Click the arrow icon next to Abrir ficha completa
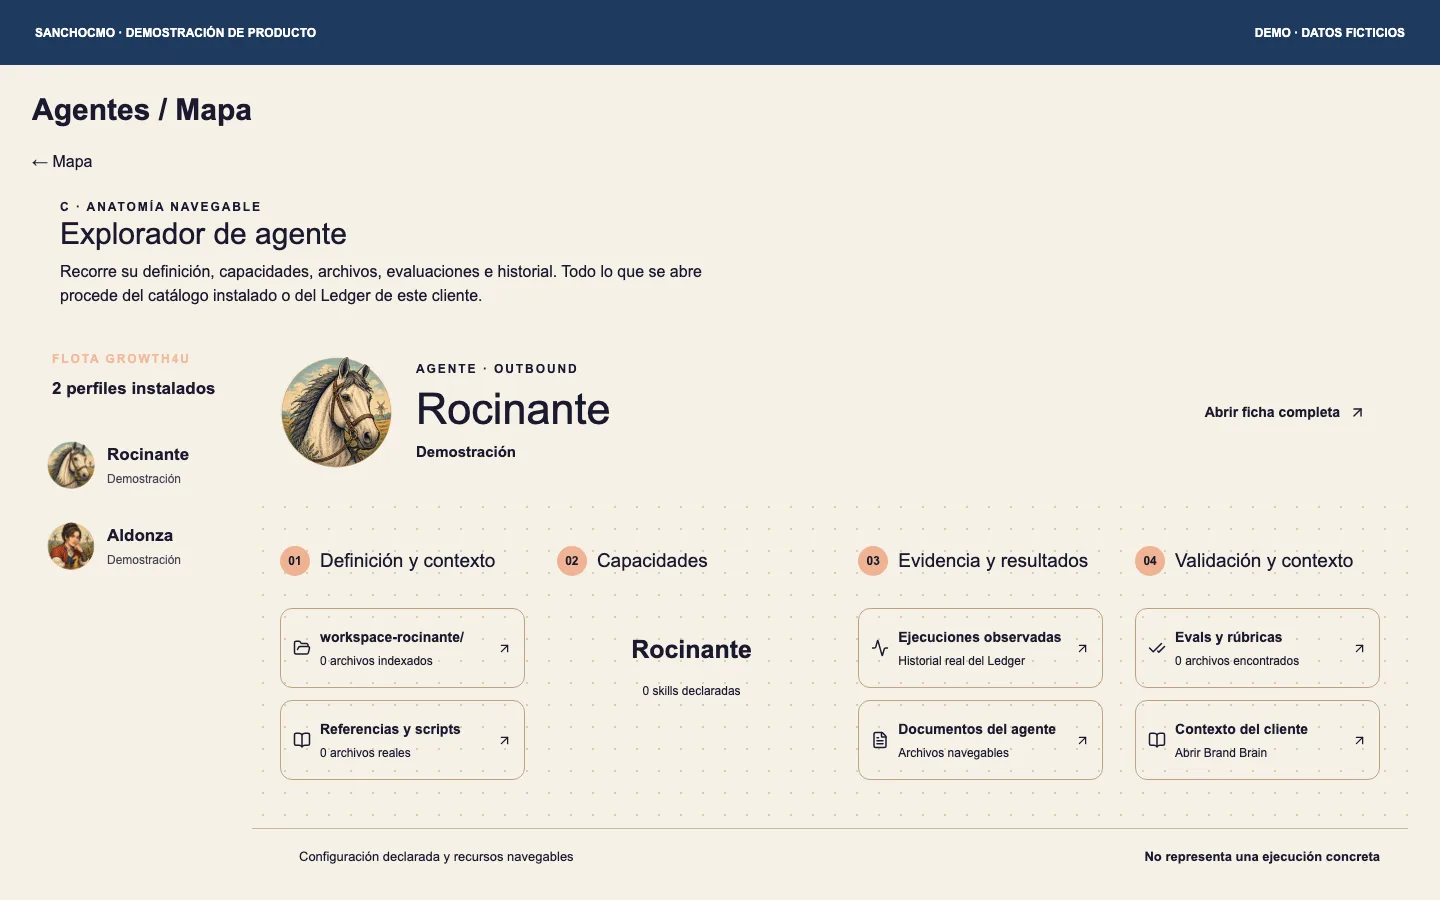This screenshot has width=1440, height=900. point(1357,412)
